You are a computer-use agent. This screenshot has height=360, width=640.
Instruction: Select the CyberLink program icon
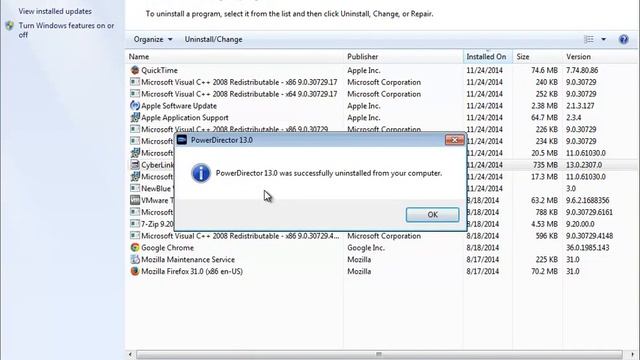135,165
